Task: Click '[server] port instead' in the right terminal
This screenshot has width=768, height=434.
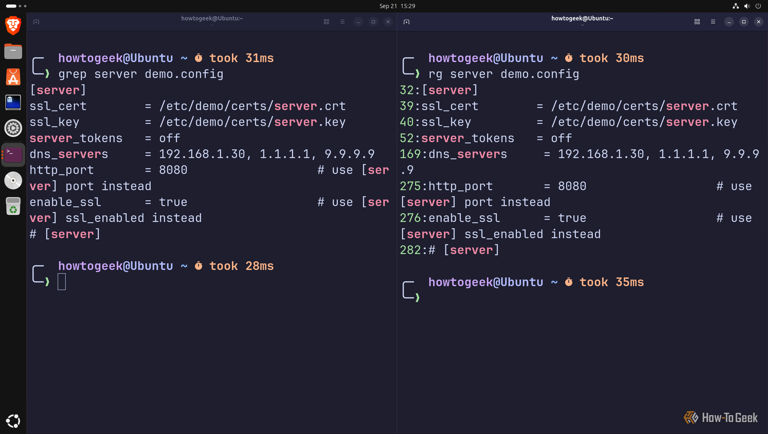Action: (x=475, y=202)
